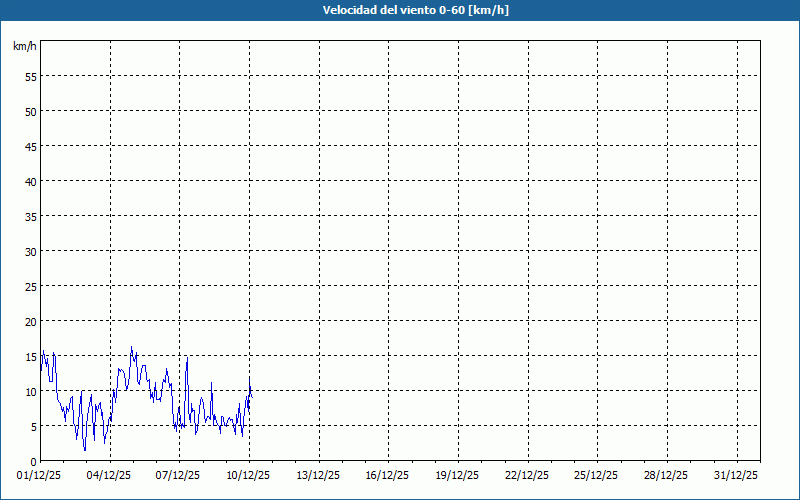
Task: Select the 55 value on the y-axis
Action: [x=31, y=77]
